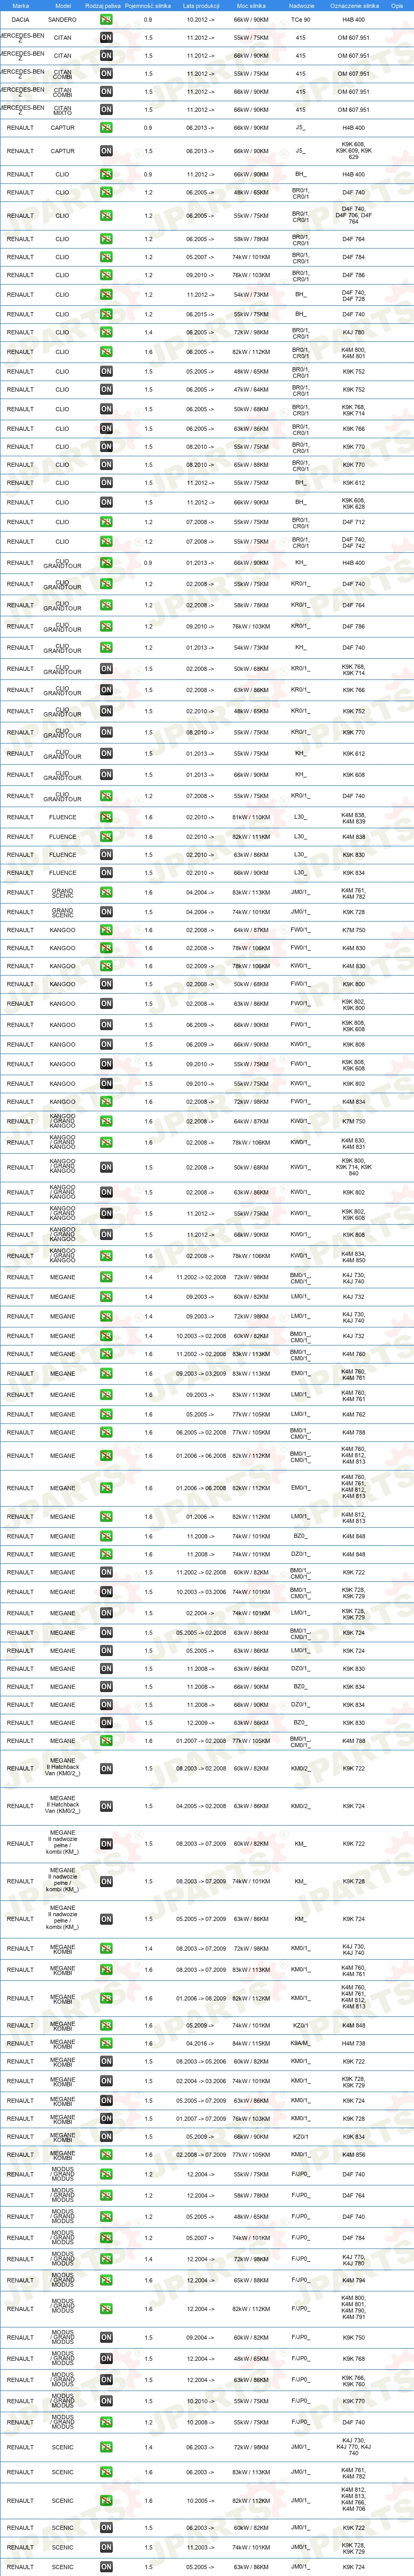This screenshot has width=414, height=2576.
Task: Click the diesel icon for CITAN COMBI 55kW
Action: click(x=106, y=73)
